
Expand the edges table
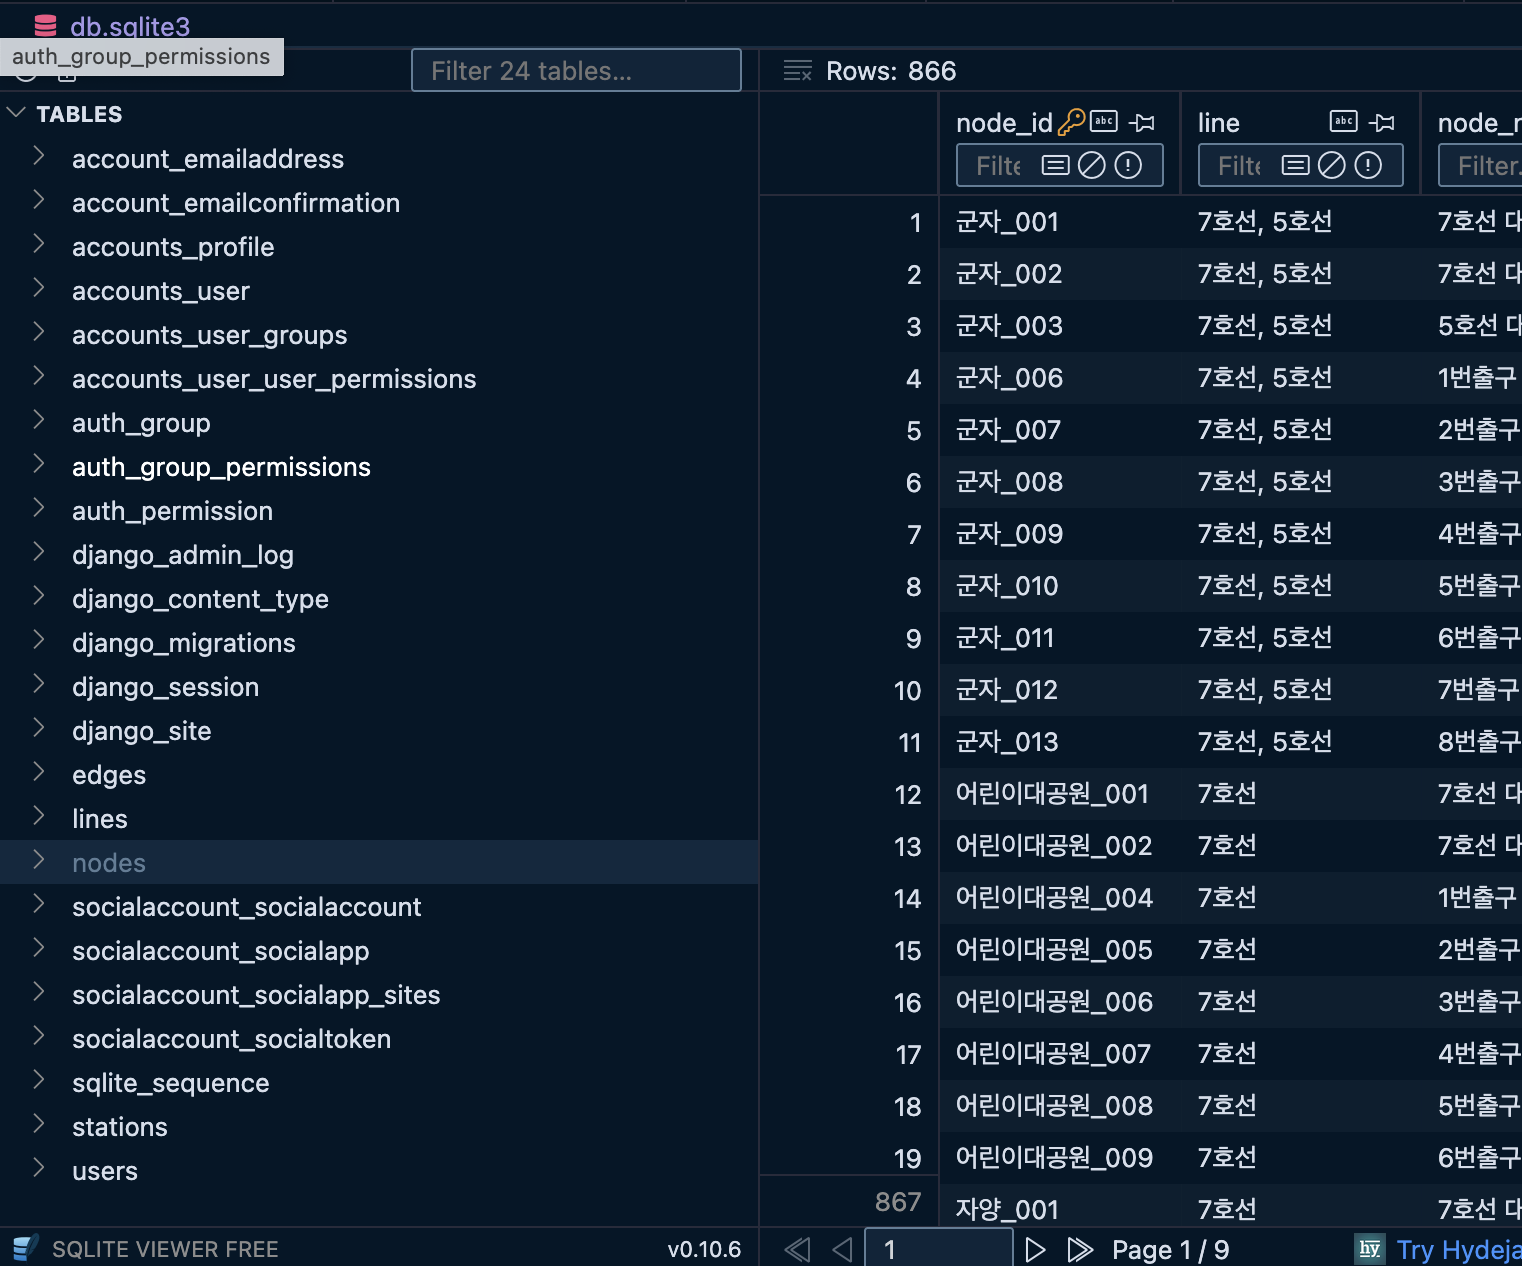[39, 774]
